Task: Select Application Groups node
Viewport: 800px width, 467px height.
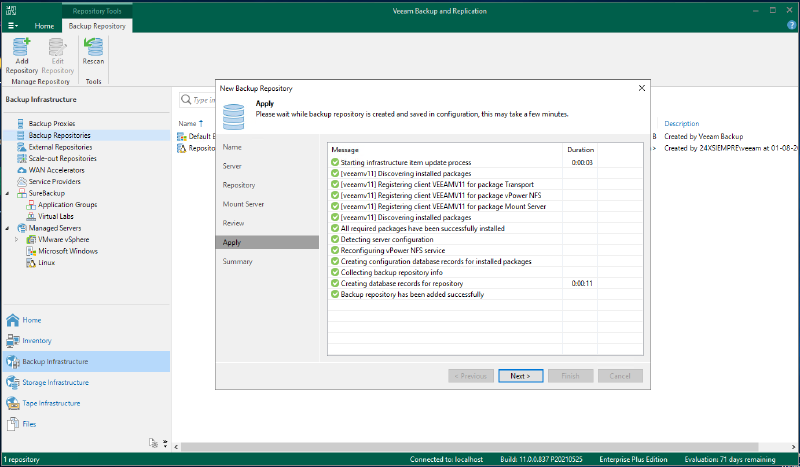Action: [67, 204]
